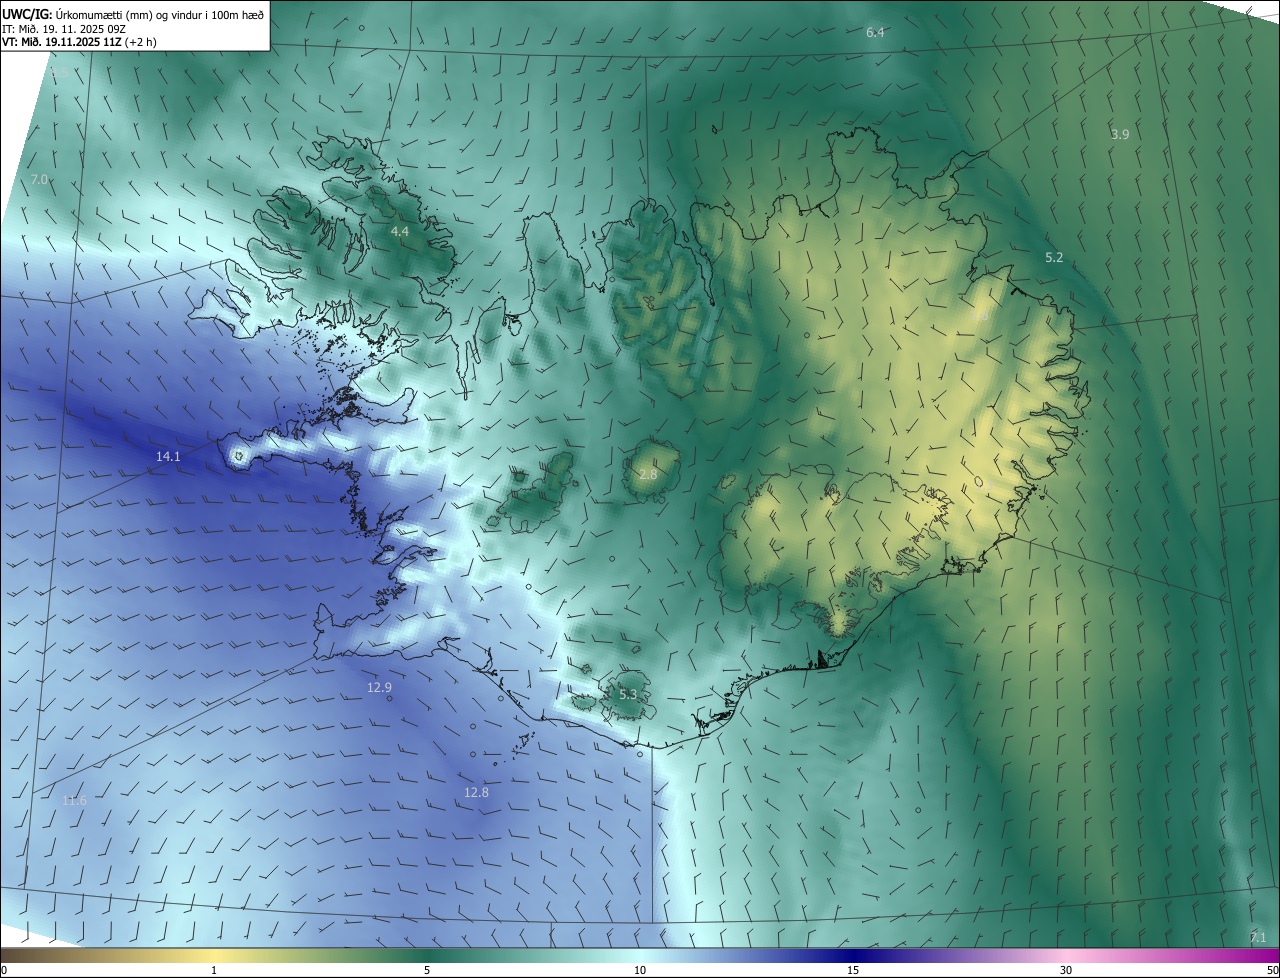Click the 12.8 value south of Iceland

476,793
